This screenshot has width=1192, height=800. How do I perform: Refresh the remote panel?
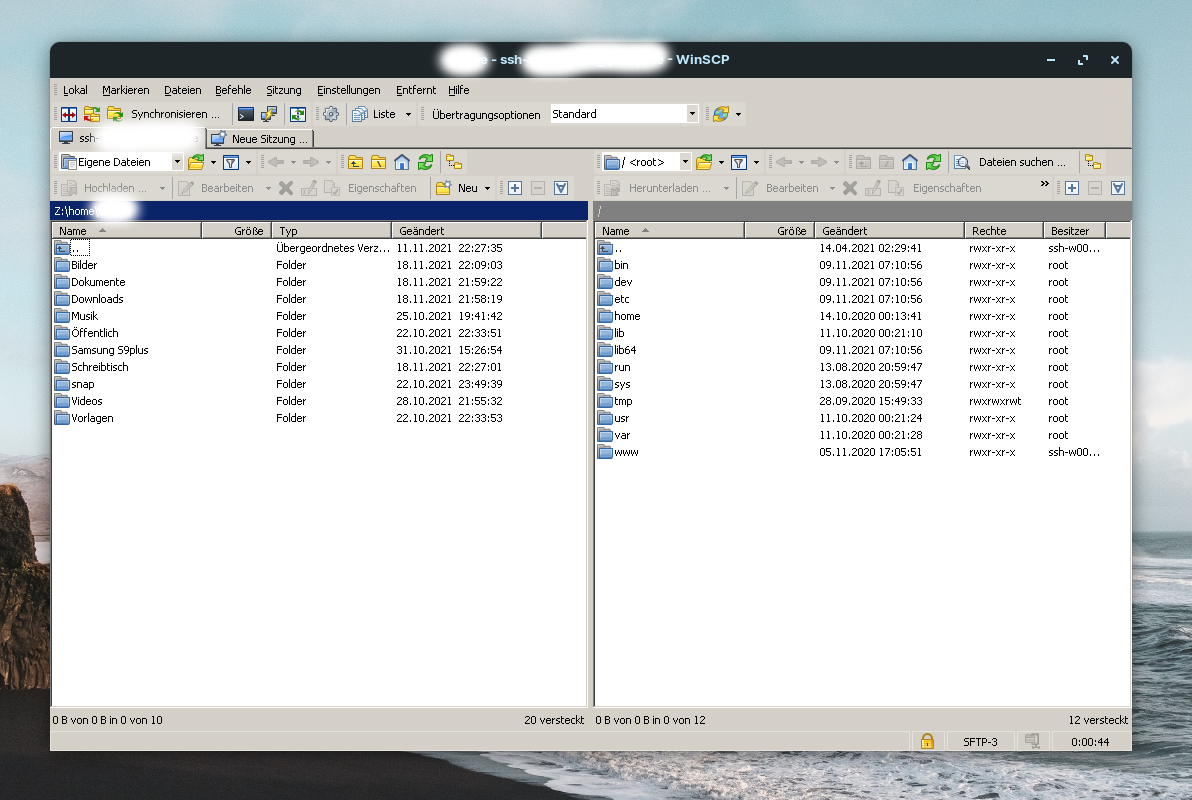[x=934, y=162]
